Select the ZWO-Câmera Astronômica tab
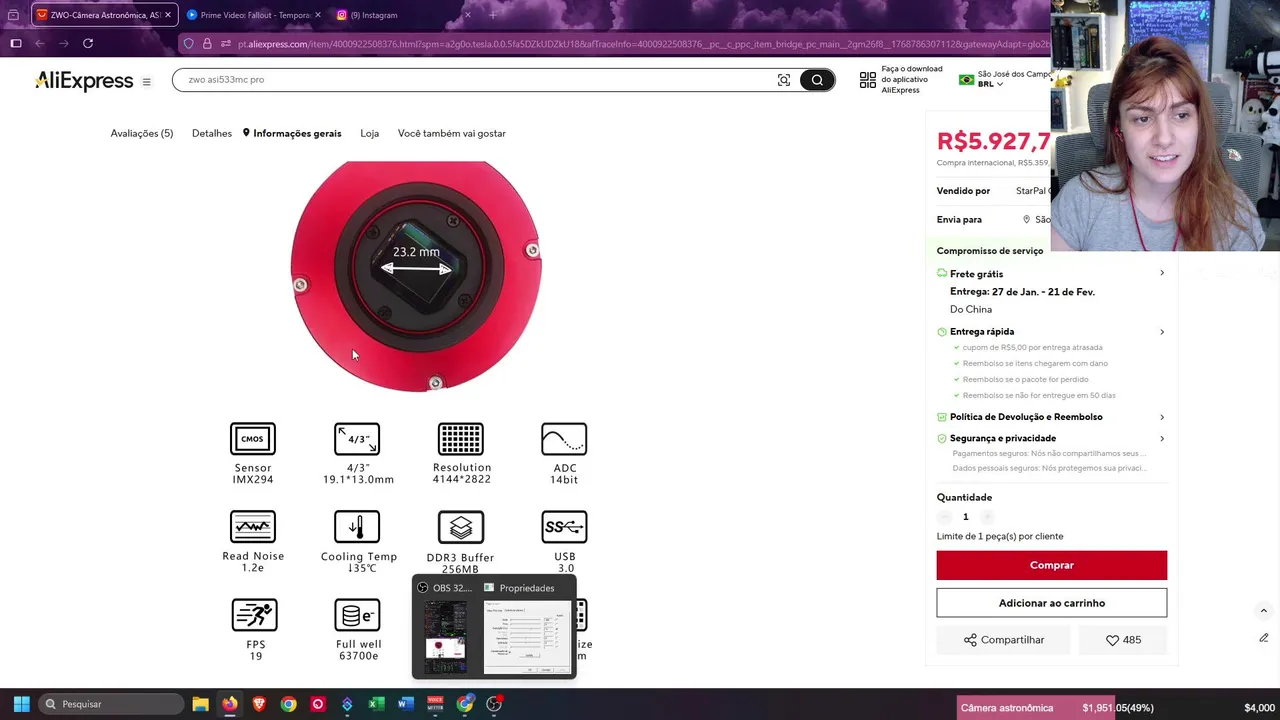Image resolution: width=1280 pixels, height=720 pixels. point(105,15)
